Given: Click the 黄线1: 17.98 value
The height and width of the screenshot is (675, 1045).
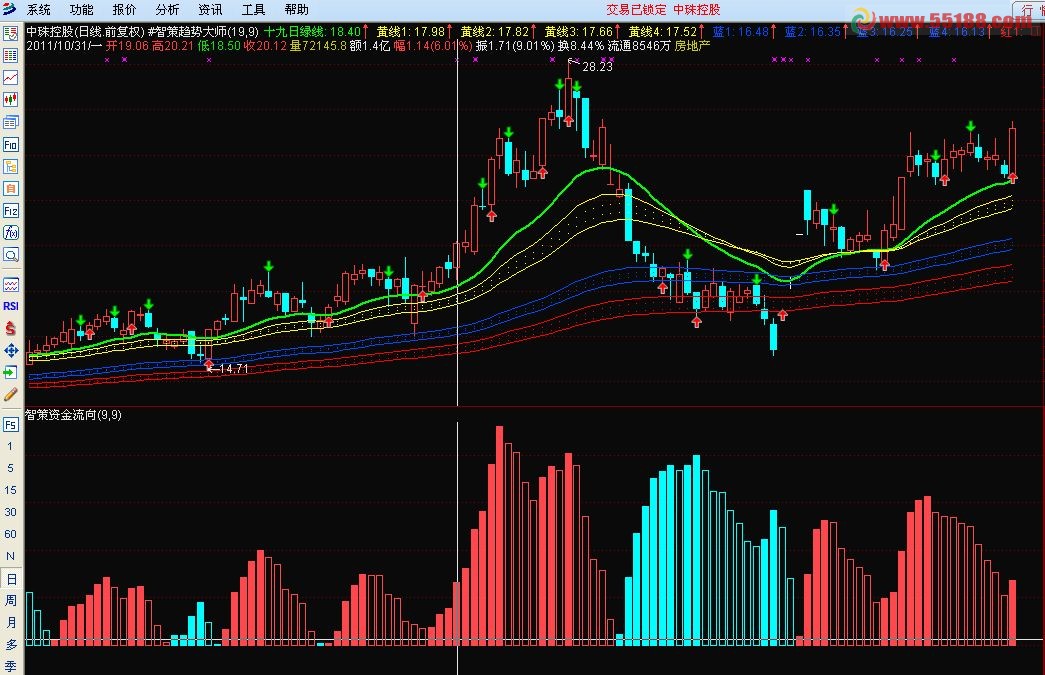Looking at the screenshot, I should (411, 31).
